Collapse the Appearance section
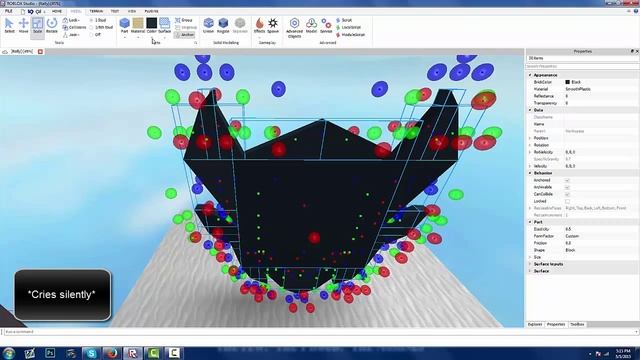This screenshot has height=360, width=640. pyautogui.click(x=530, y=75)
